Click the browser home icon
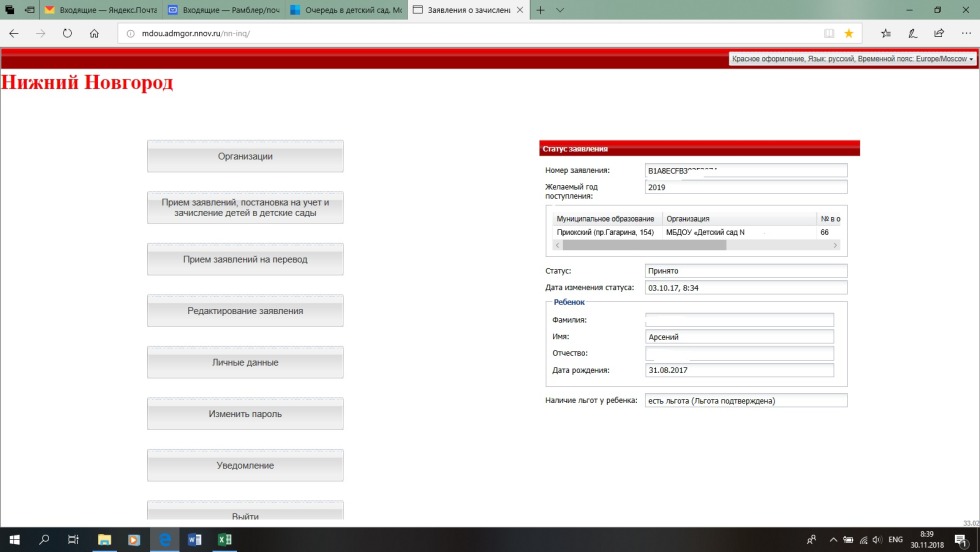 pos(94,32)
